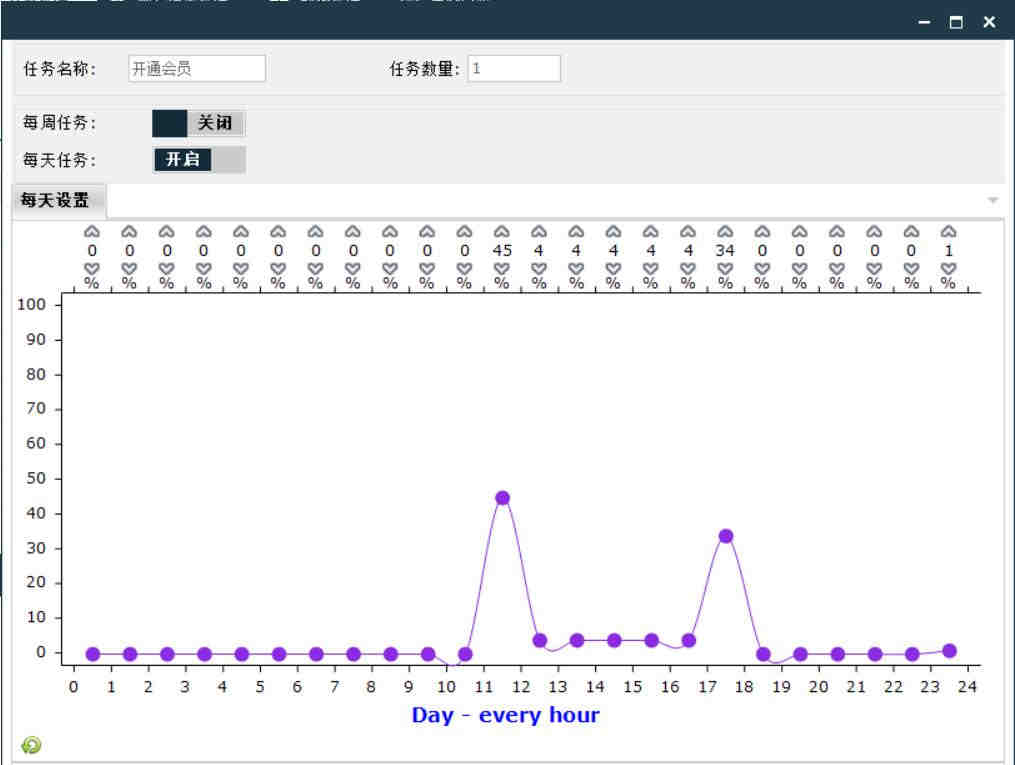This screenshot has width=1015, height=765.
Task: Click the chart point for hour 12-13
Action: coord(540,641)
